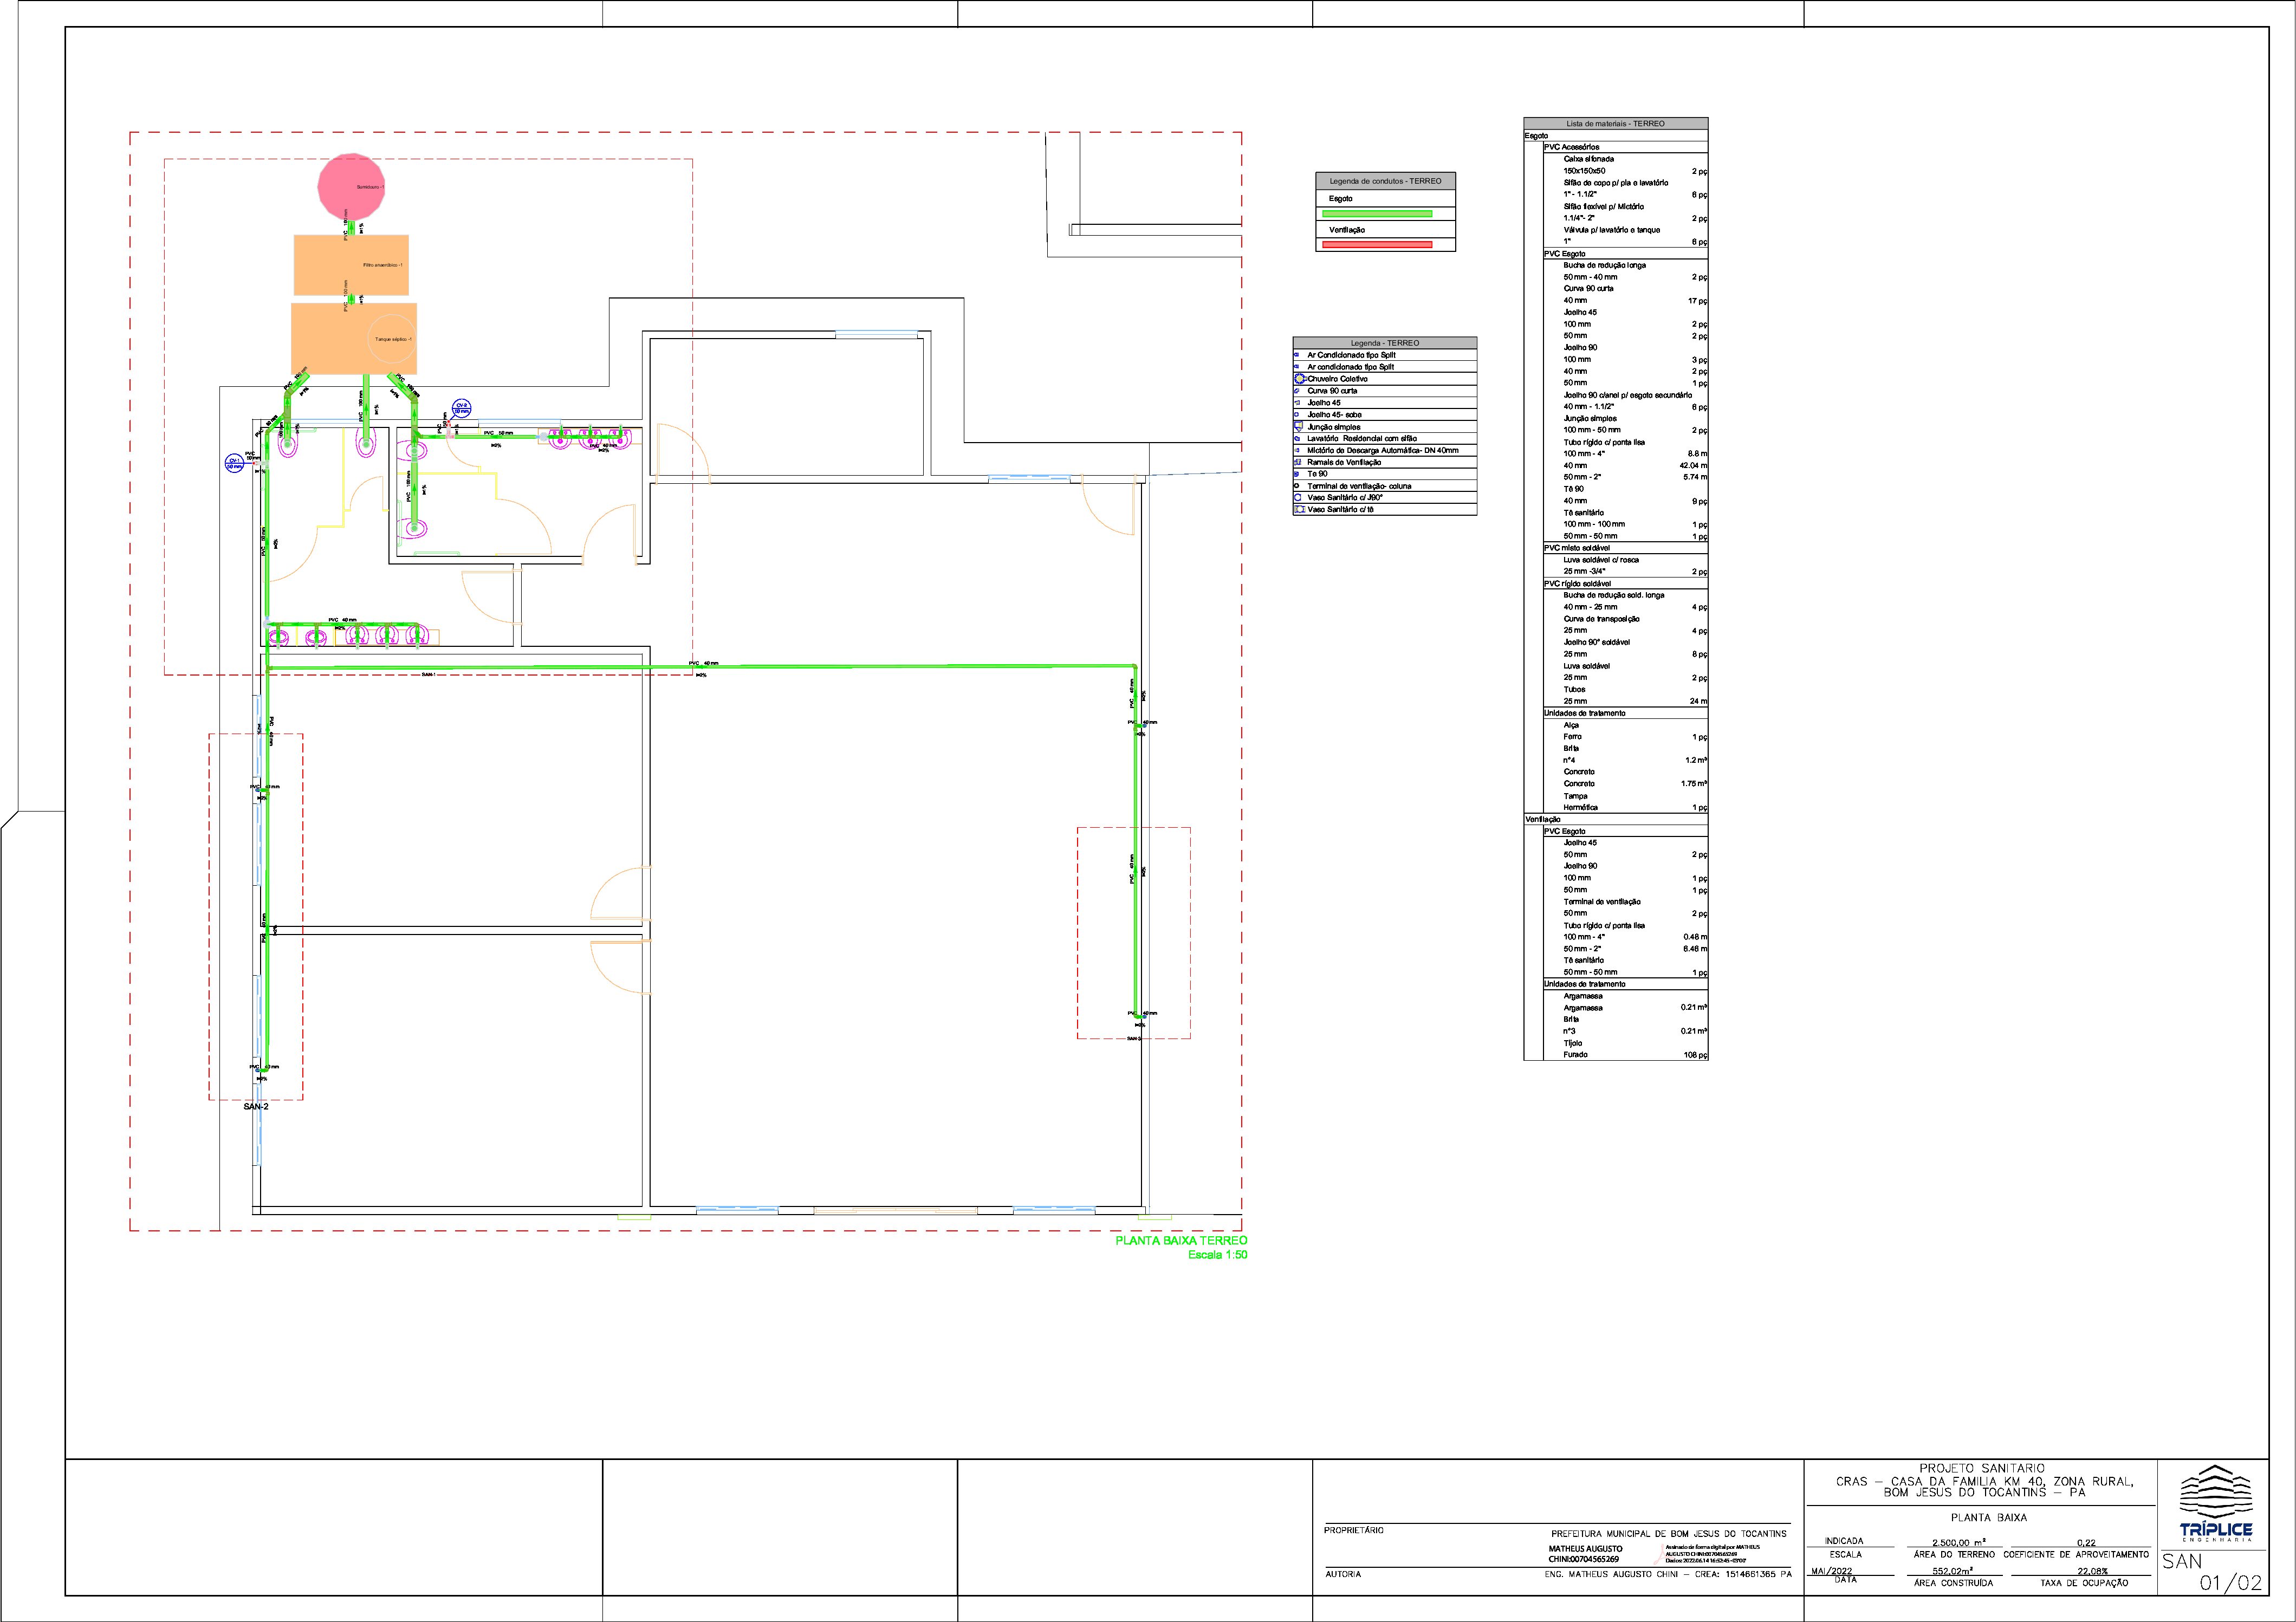Select the pink Sumidouro-1 circle
This screenshot has width=2296, height=1622.
(350, 187)
